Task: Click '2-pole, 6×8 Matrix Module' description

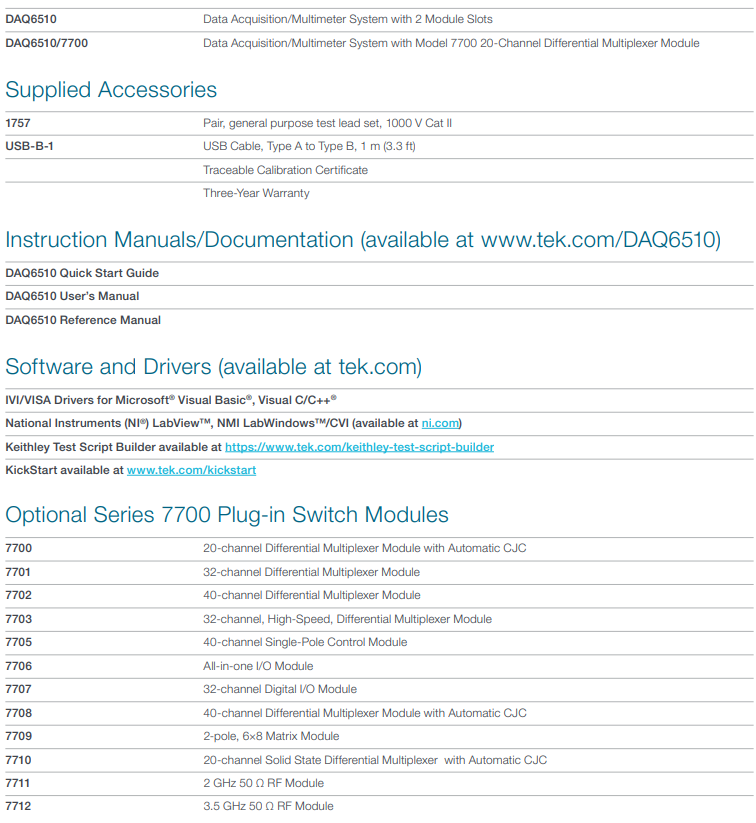Action: [271, 736]
